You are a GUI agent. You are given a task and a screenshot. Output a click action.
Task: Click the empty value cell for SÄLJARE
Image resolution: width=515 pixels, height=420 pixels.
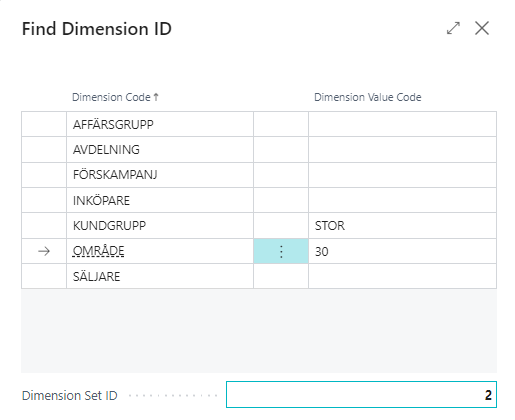pyautogui.click(x=402, y=276)
